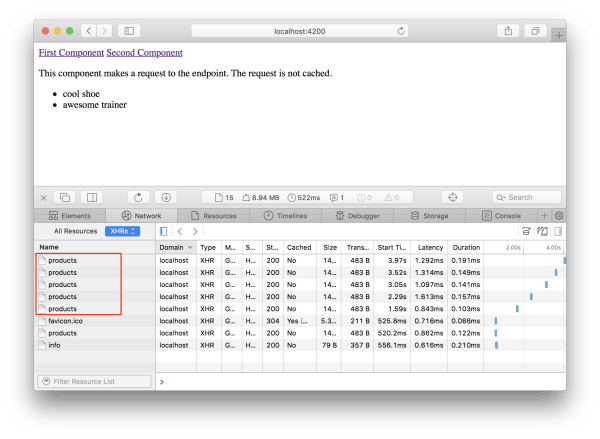The image size is (600, 439).
Task: Click the localhost:4200 address bar
Action: 300,31
